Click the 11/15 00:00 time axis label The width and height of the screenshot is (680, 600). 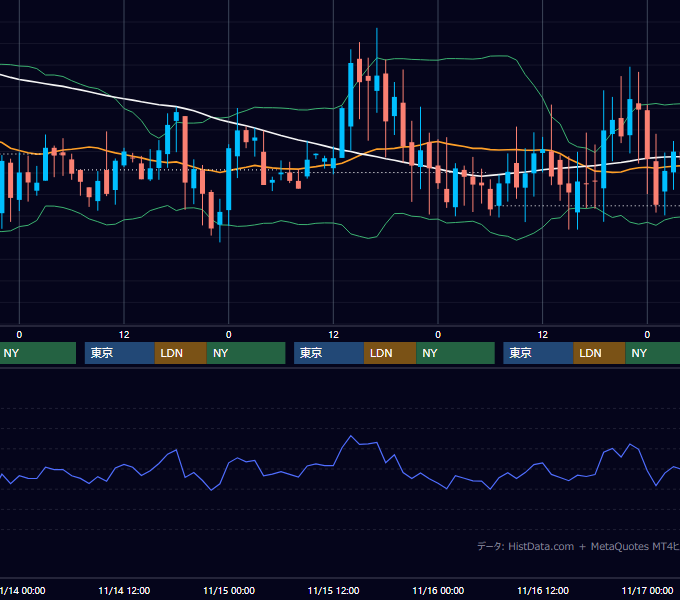click(x=229, y=590)
